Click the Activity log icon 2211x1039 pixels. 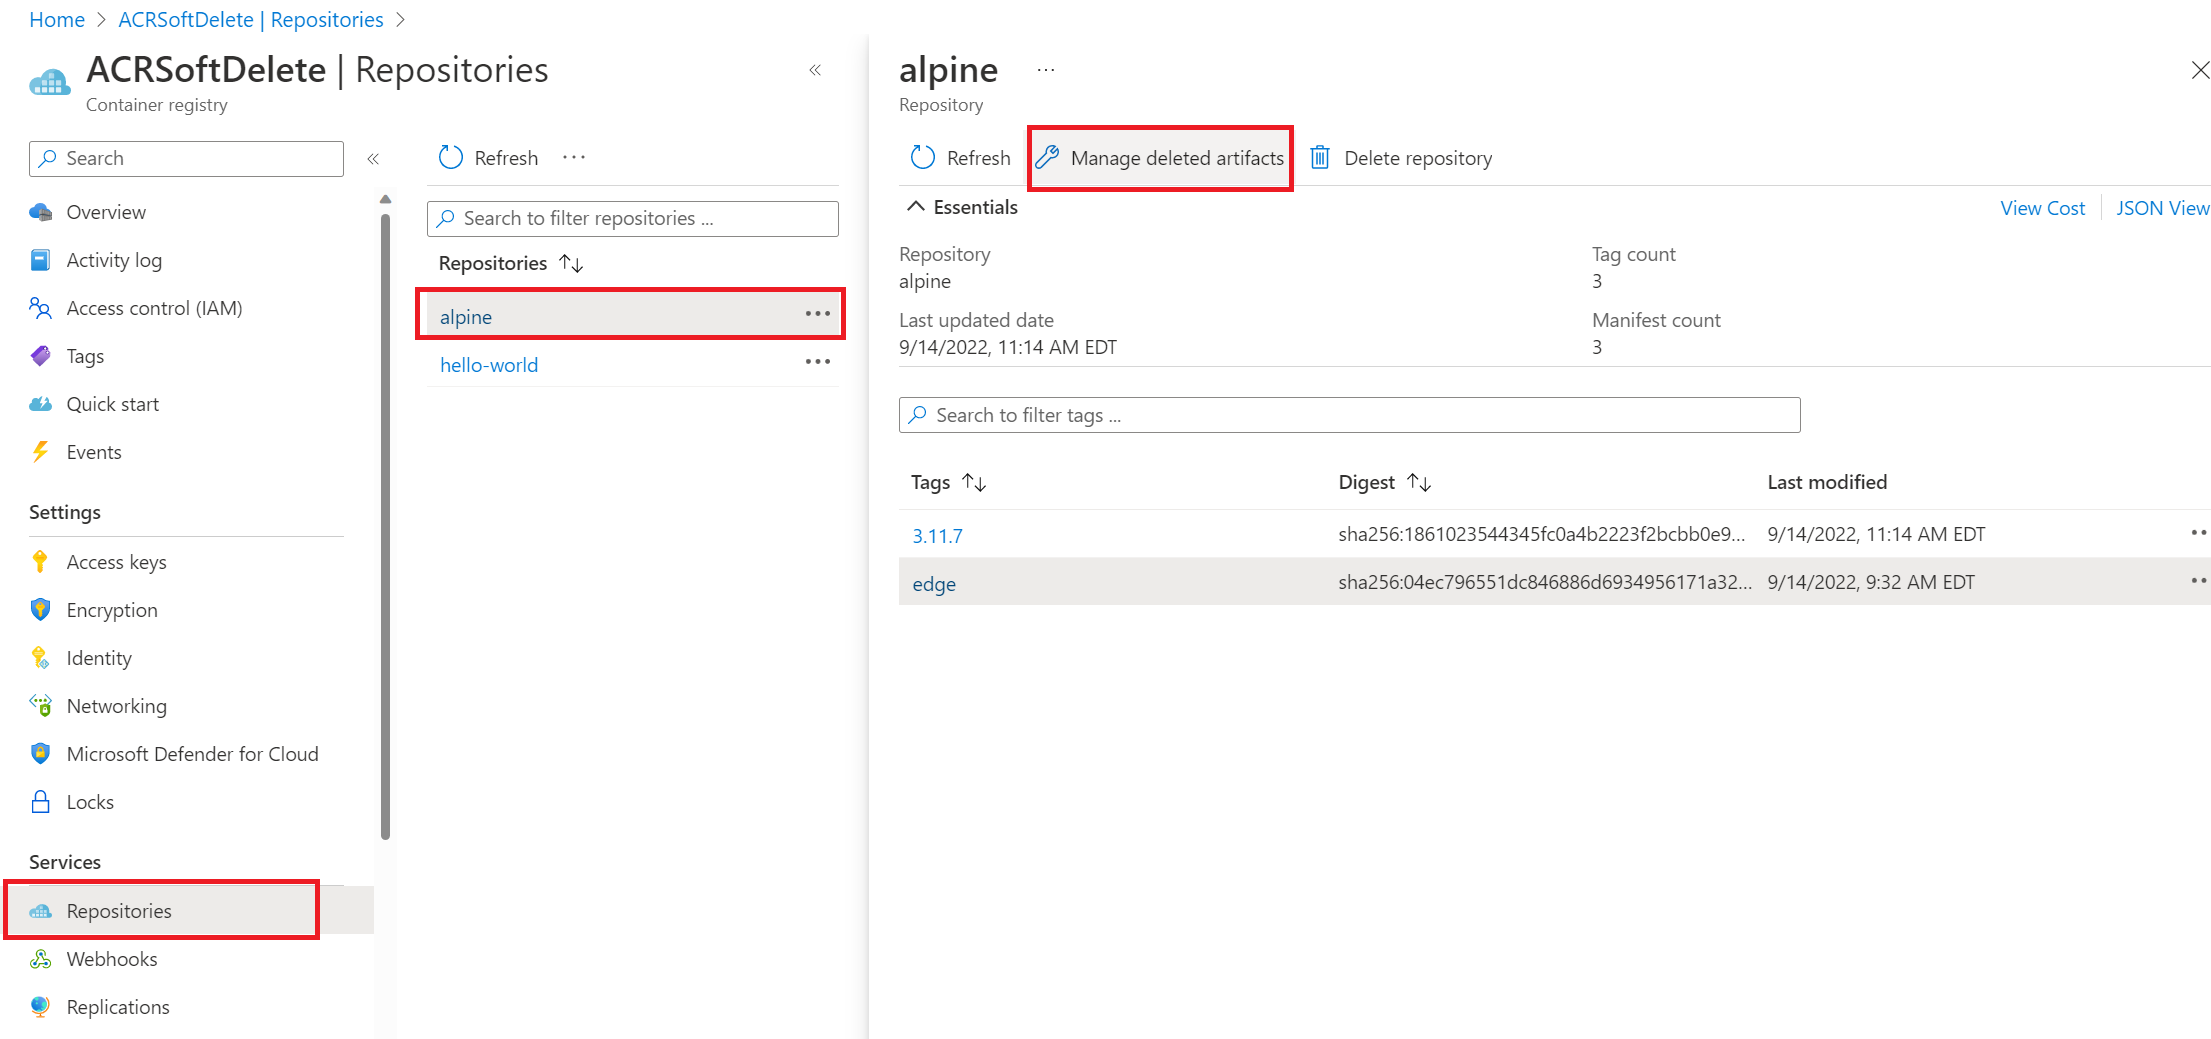[40, 260]
